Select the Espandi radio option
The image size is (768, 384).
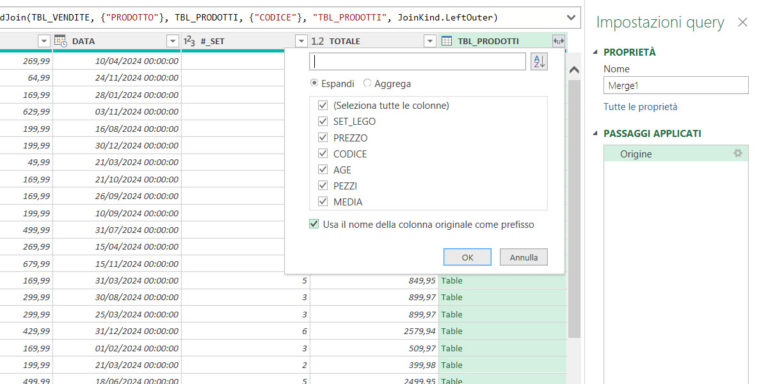pyautogui.click(x=314, y=84)
